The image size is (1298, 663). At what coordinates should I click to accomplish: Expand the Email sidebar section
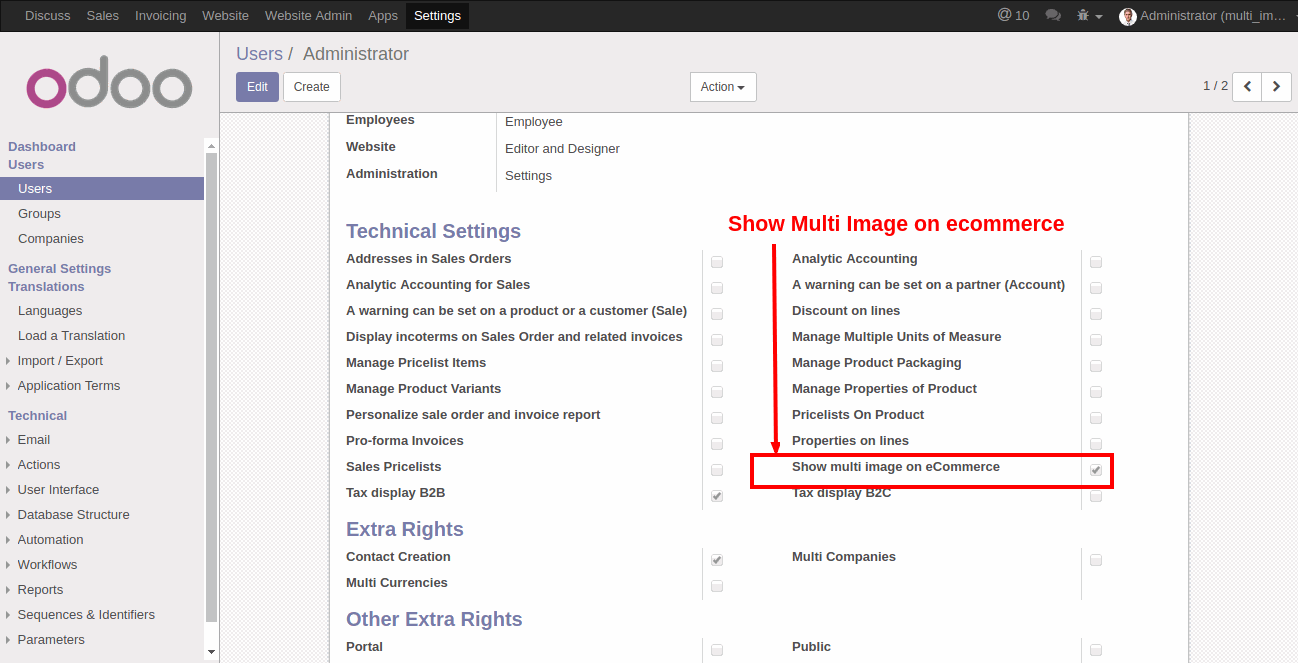[34, 440]
